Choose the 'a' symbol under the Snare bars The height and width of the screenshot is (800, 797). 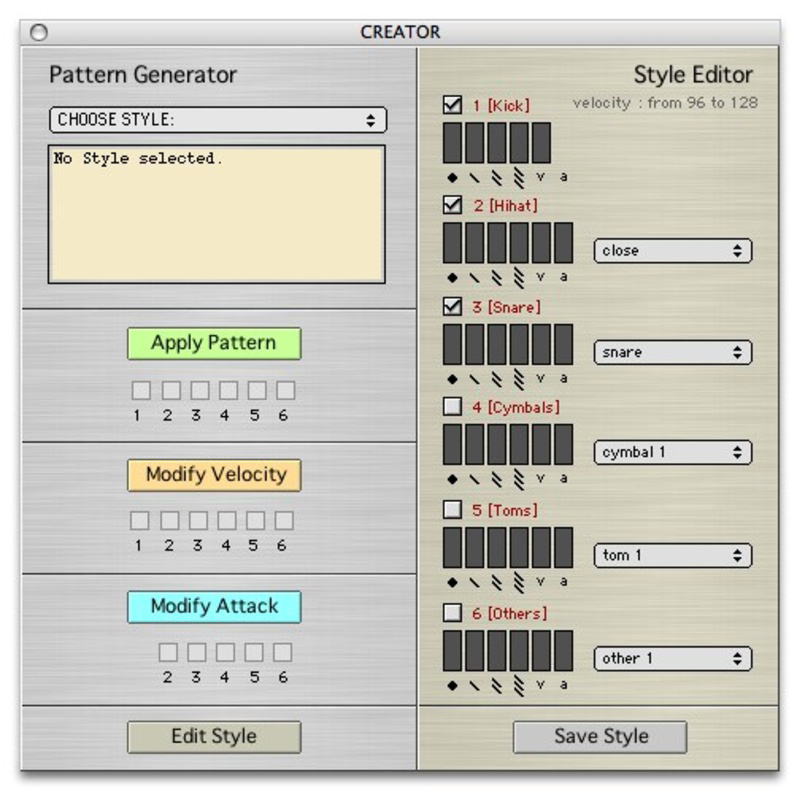pos(563,378)
